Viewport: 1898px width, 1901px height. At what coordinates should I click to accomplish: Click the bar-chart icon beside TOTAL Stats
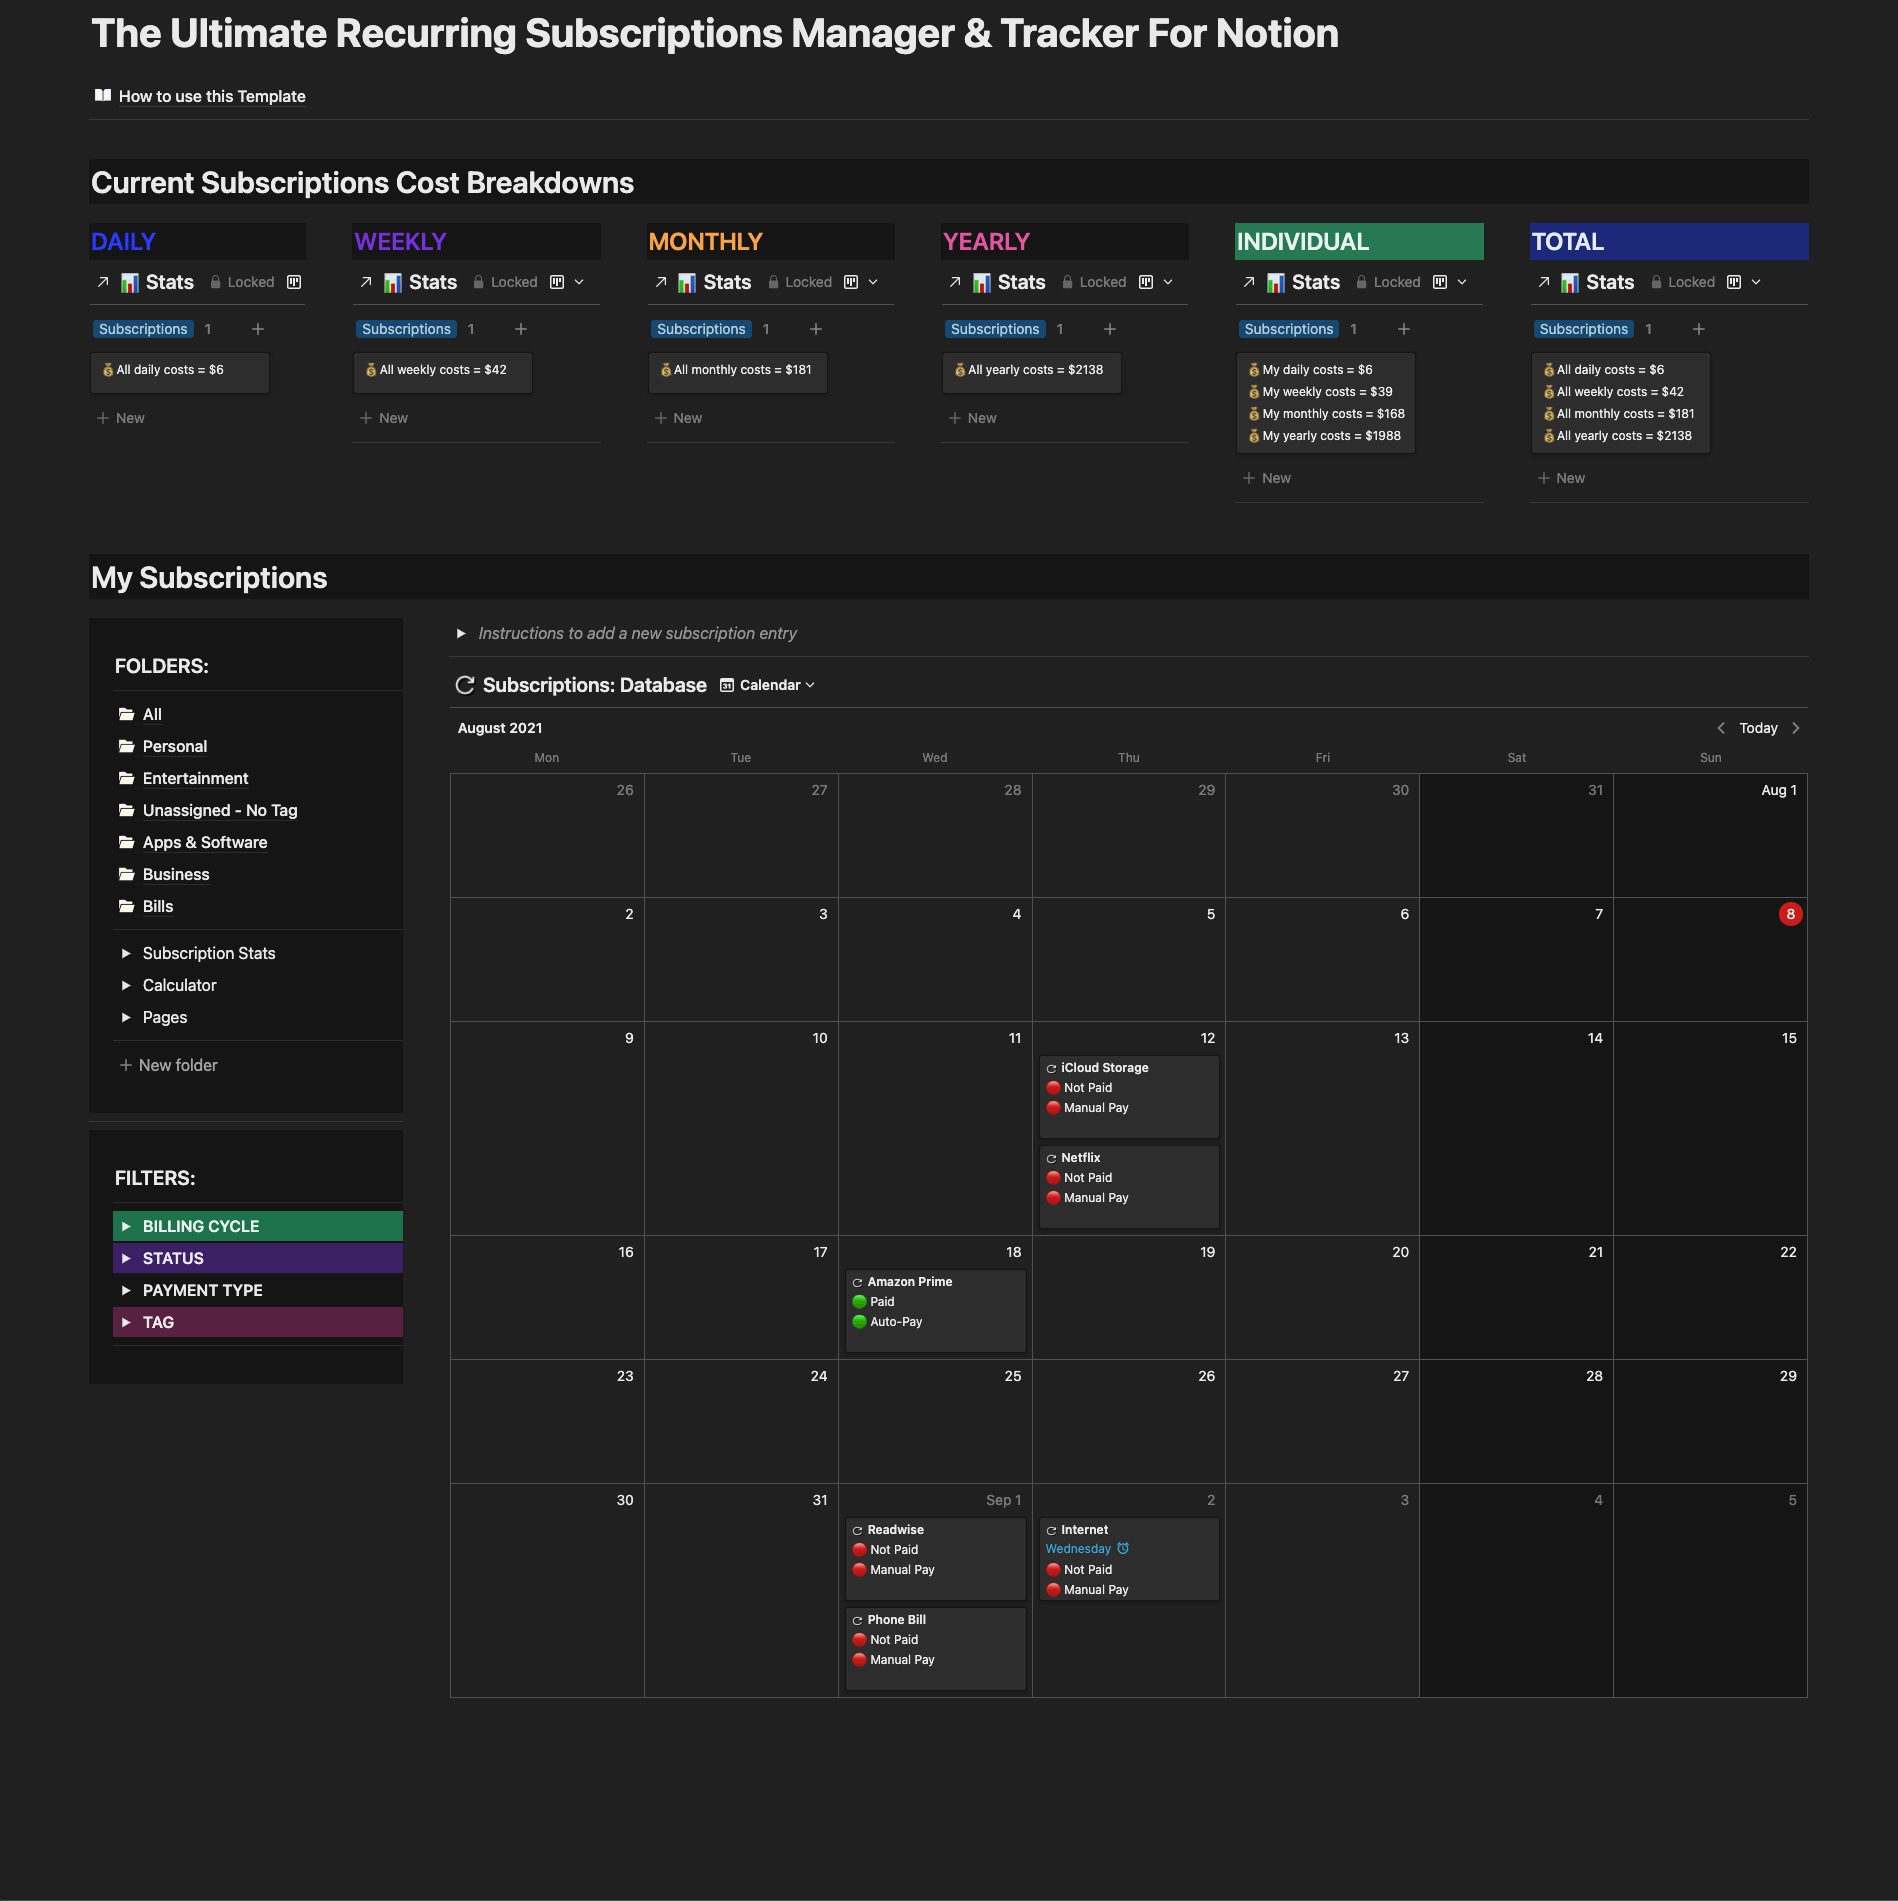pos(1571,282)
